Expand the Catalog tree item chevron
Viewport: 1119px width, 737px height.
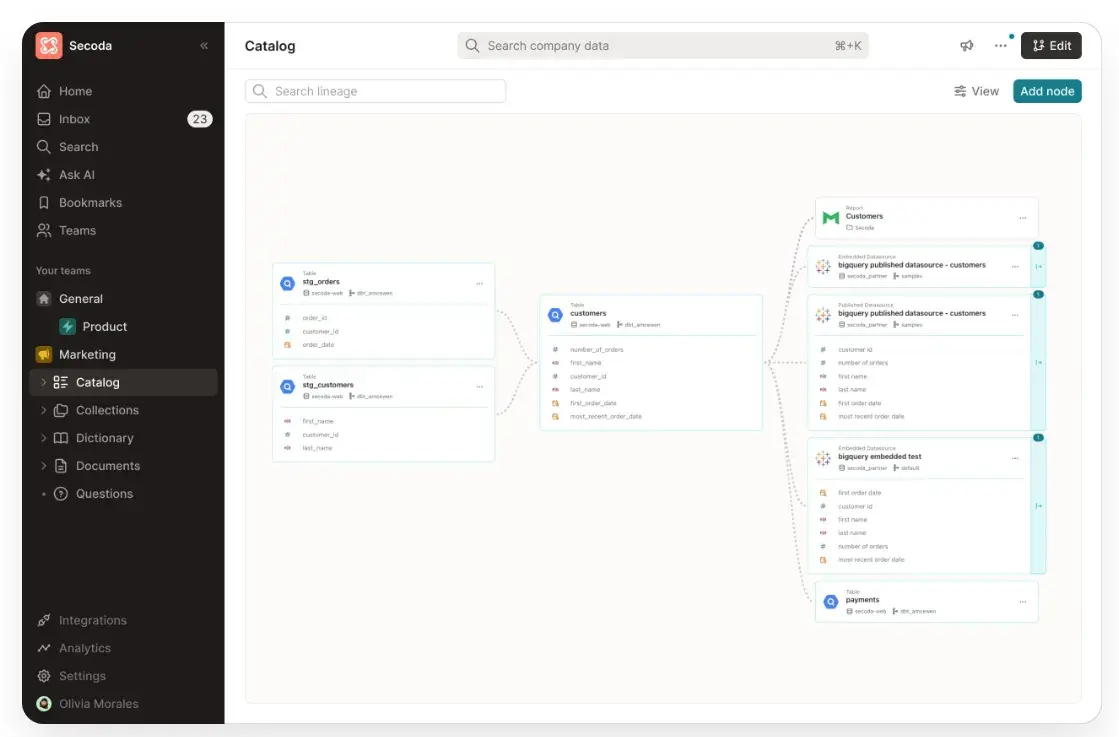coord(43,382)
